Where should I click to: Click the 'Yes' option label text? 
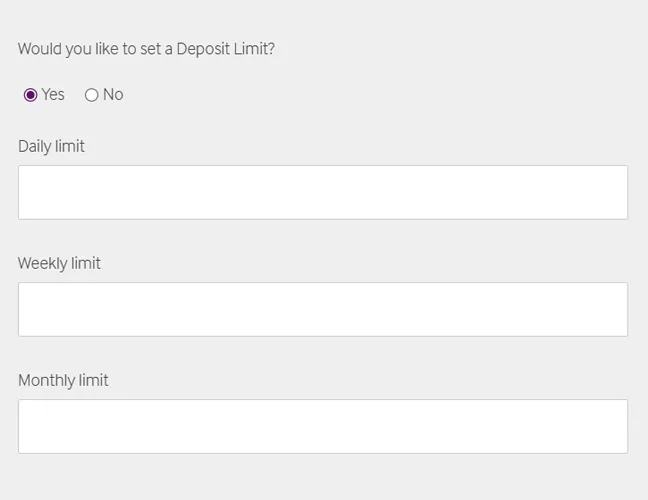[x=53, y=94]
